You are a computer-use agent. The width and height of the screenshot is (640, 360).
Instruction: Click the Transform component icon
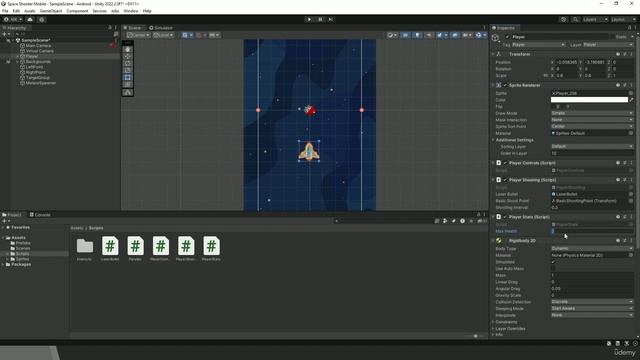pyautogui.click(x=499, y=54)
